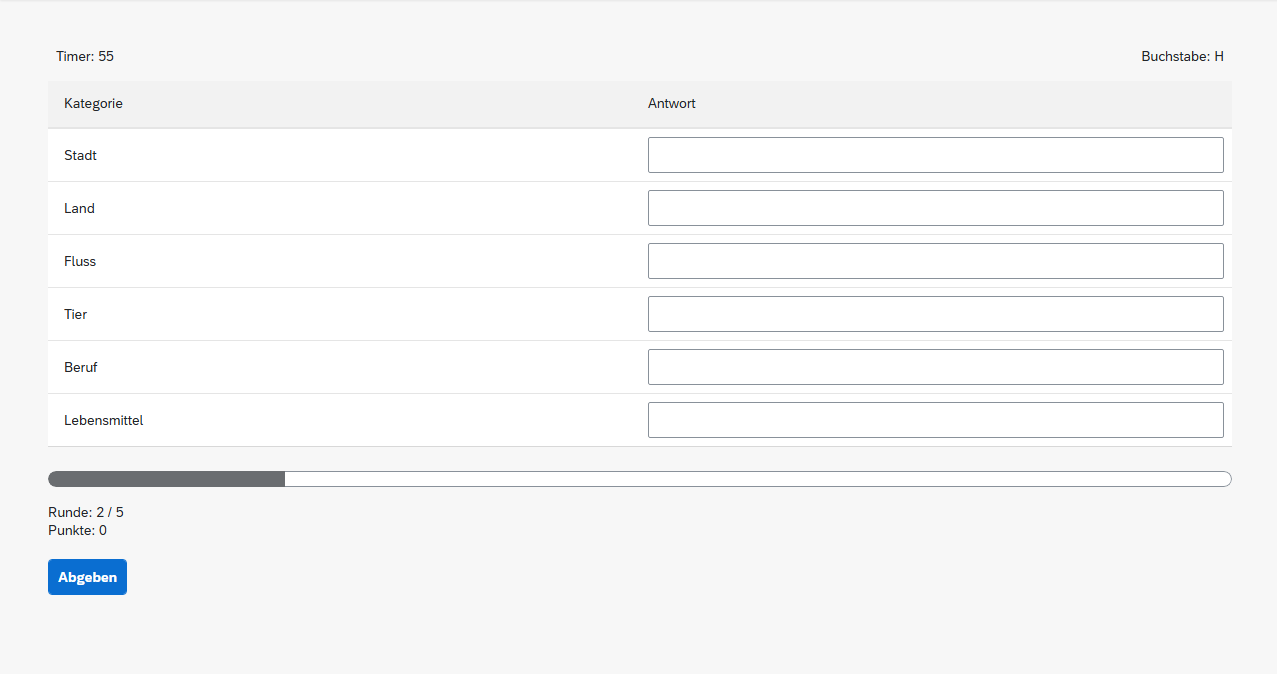Click the timer progress bar
Viewport: 1277px width, 674px height.
tap(639, 479)
